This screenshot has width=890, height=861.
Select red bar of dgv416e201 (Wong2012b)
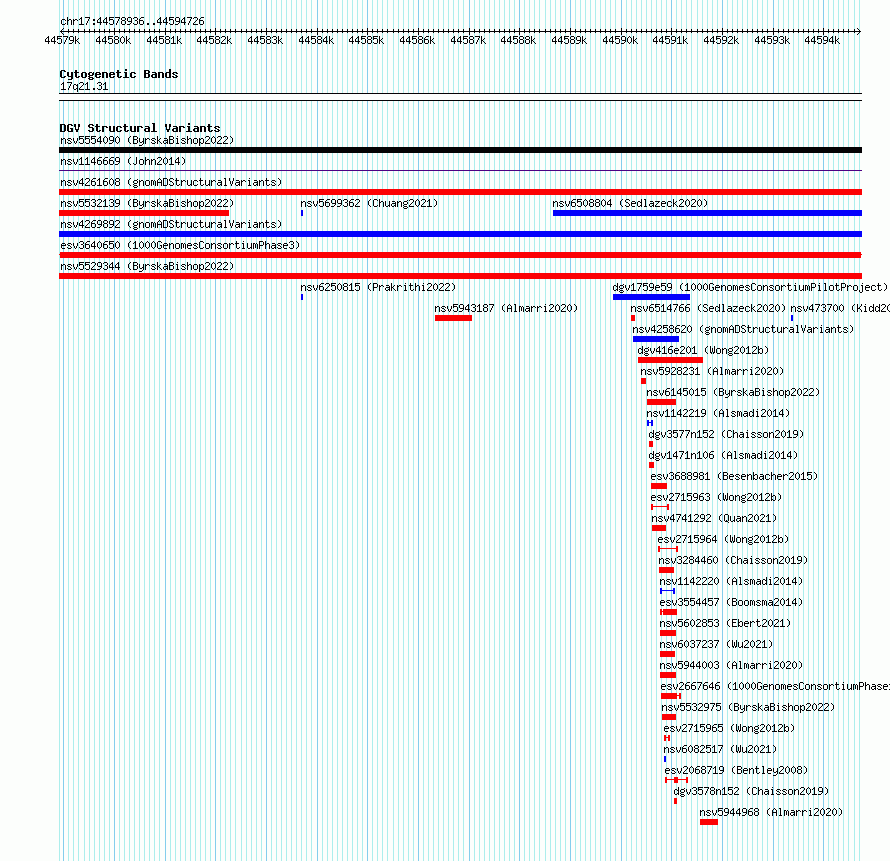coord(670,360)
